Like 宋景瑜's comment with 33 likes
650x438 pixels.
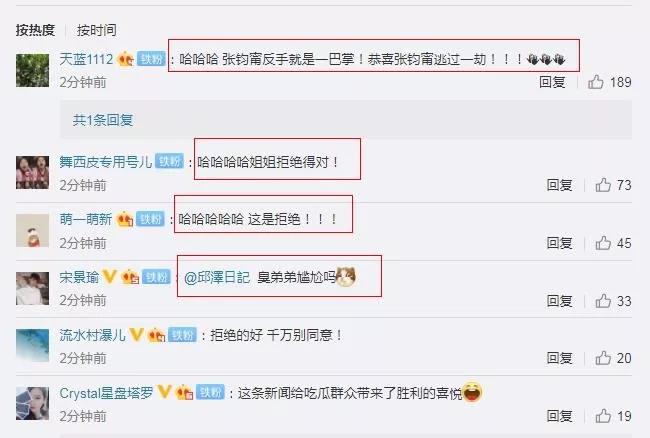pos(603,301)
